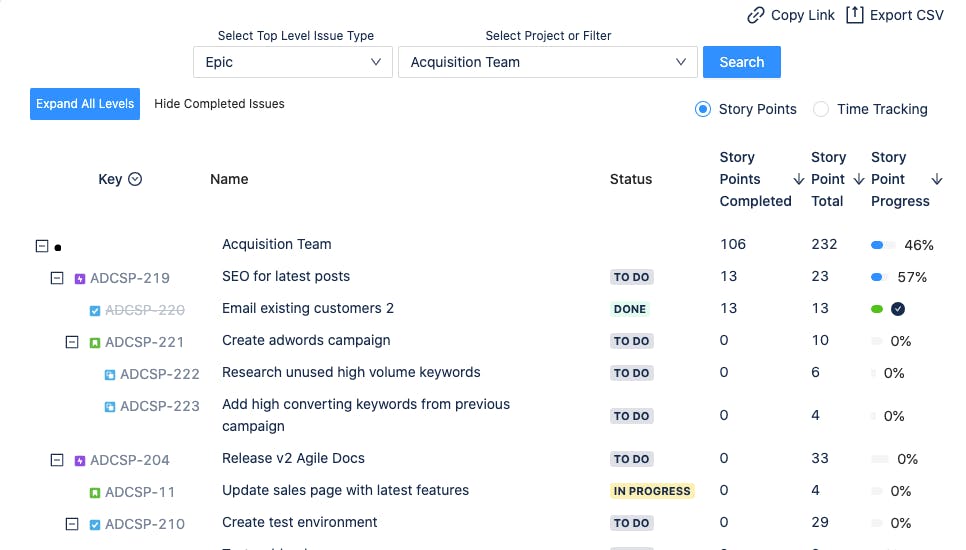The width and height of the screenshot is (966, 550).
Task: Click the sort arrow next to Story Point Progress
Action: pos(937,179)
